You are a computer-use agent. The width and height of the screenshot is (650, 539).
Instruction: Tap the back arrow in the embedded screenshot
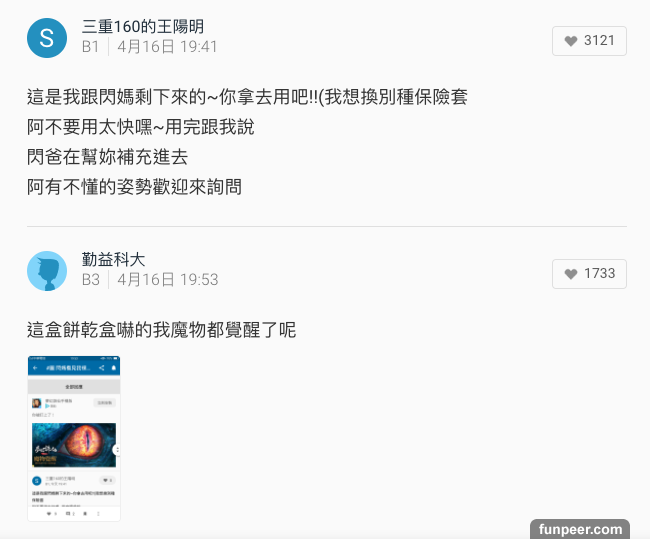point(35,368)
